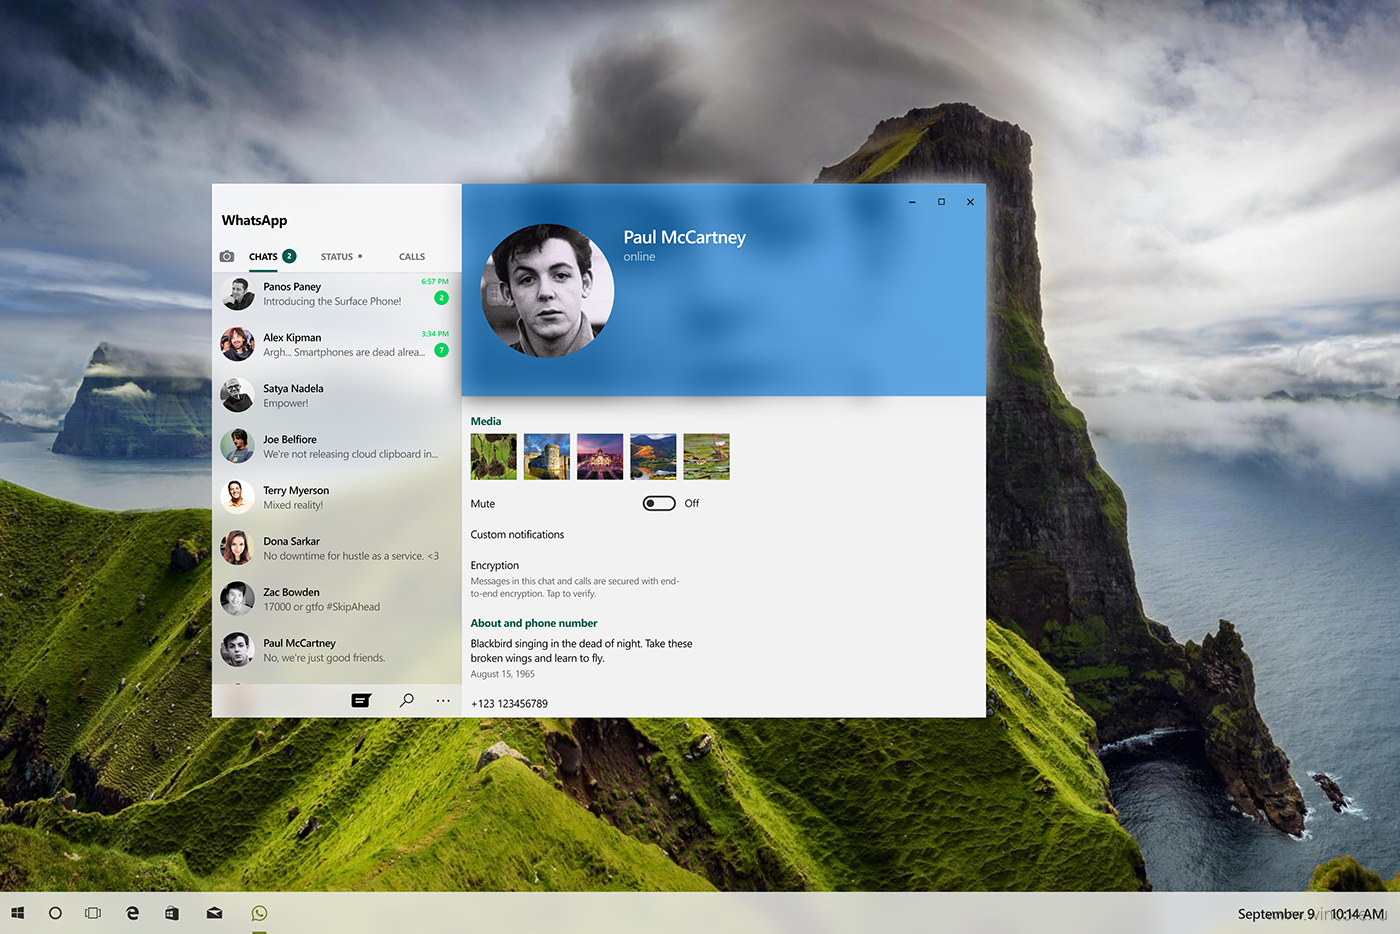
Task: Click Panos Paney's avatar picture
Action: pyautogui.click(x=237, y=294)
